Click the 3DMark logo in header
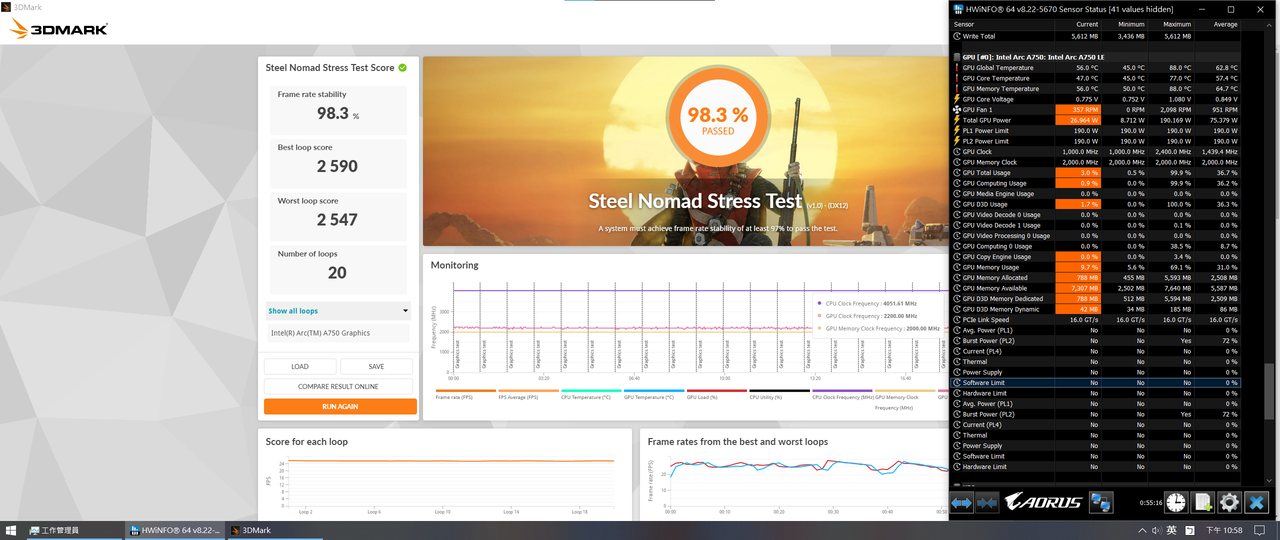1280x540 pixels. click(58, 29)
